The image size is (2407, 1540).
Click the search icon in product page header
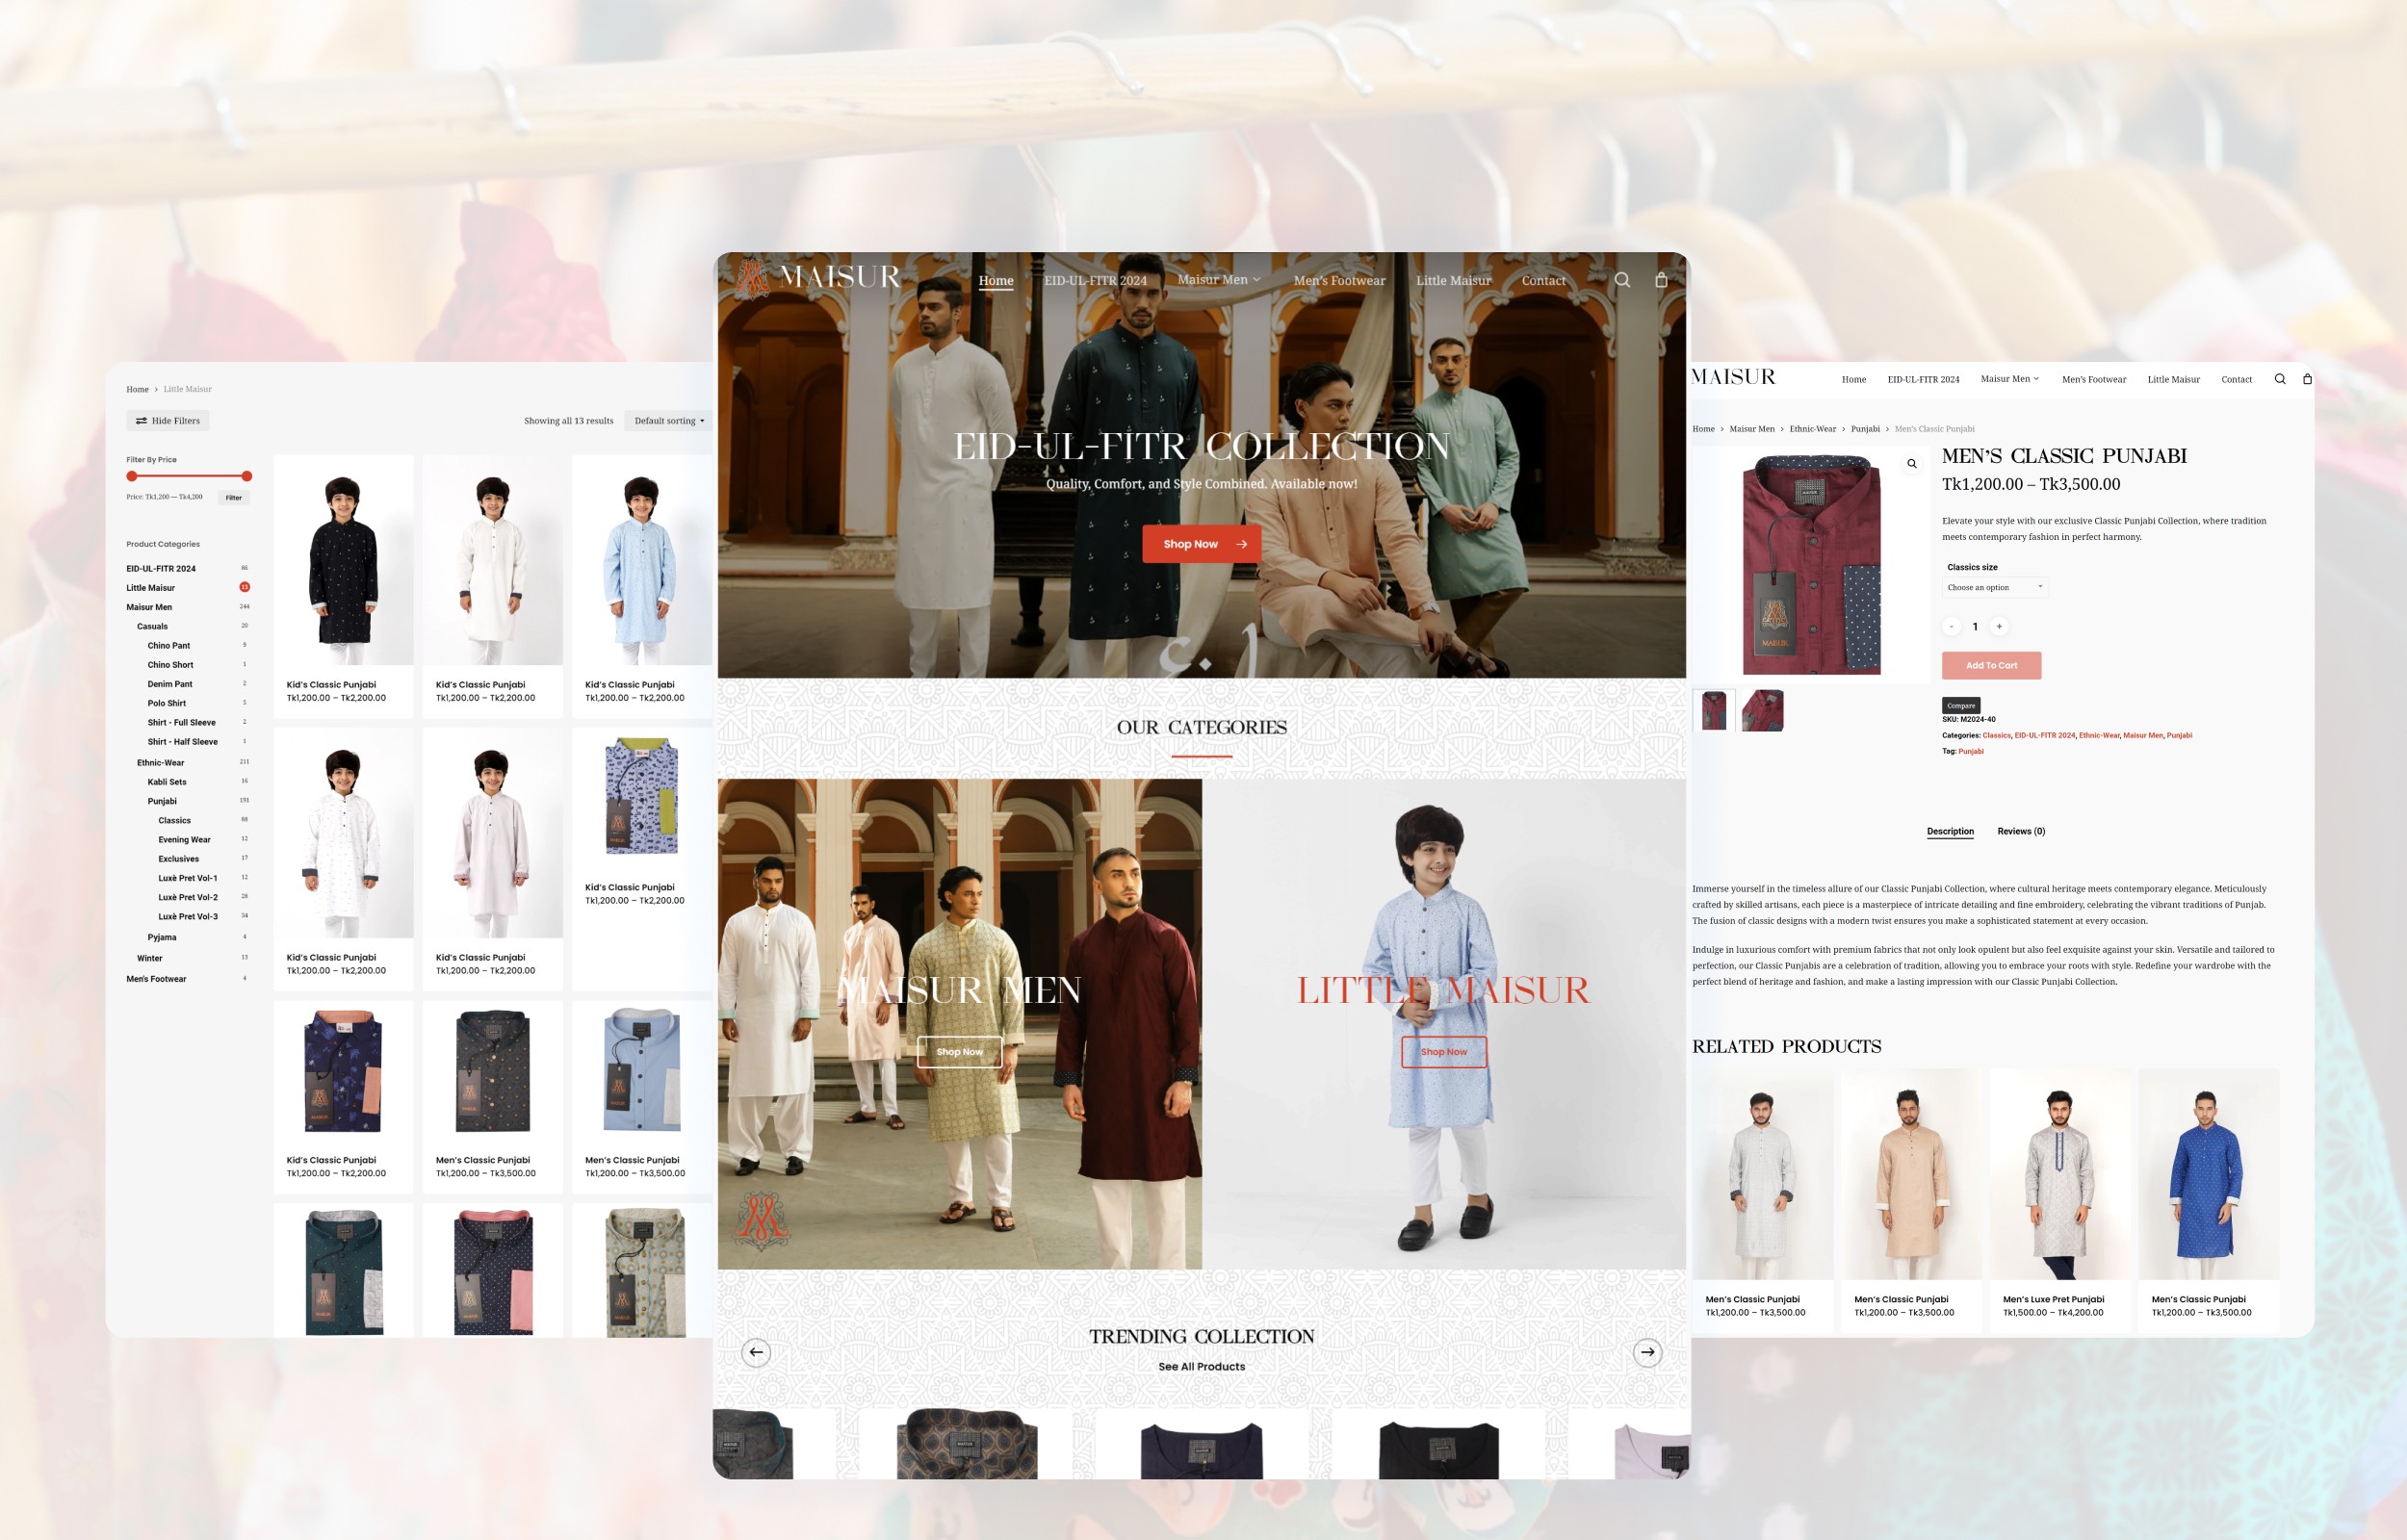(x=2280, y=379)
